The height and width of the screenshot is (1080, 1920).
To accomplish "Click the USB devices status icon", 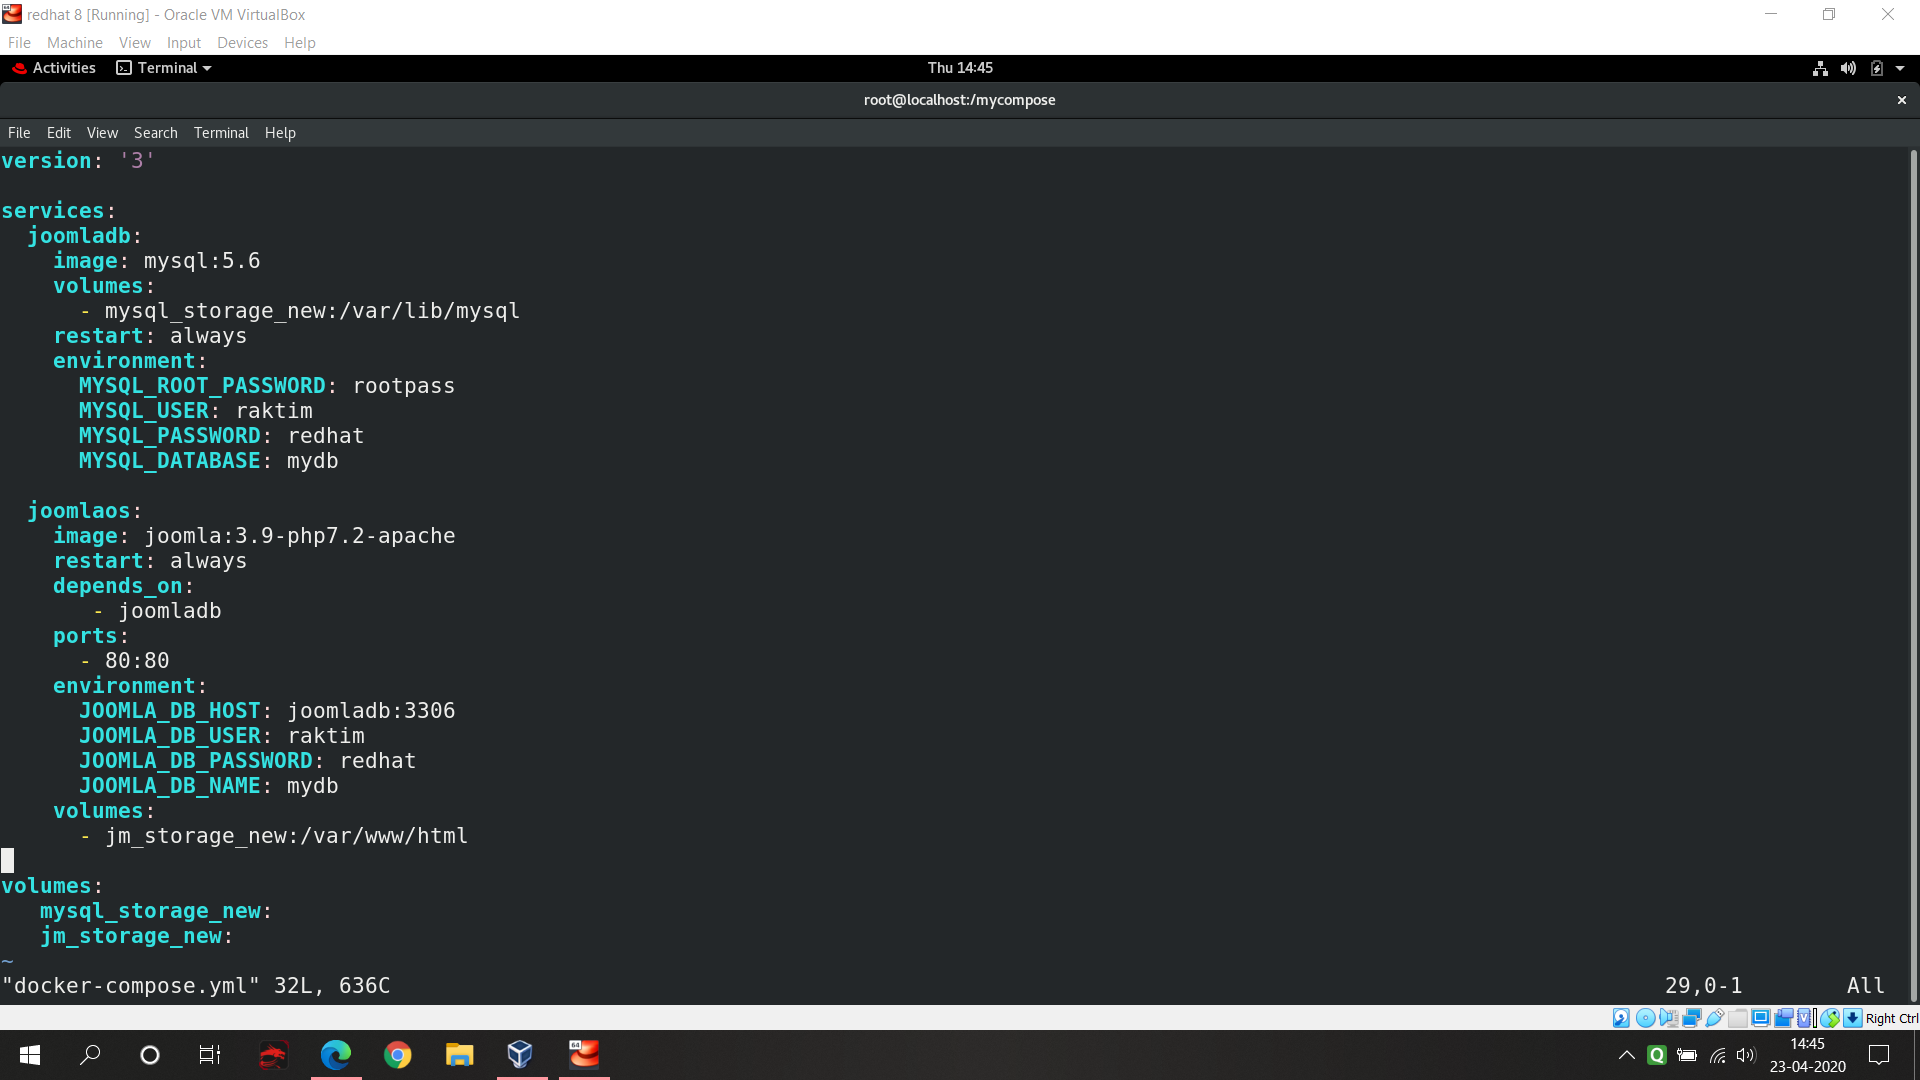I will [1715, 1018].
